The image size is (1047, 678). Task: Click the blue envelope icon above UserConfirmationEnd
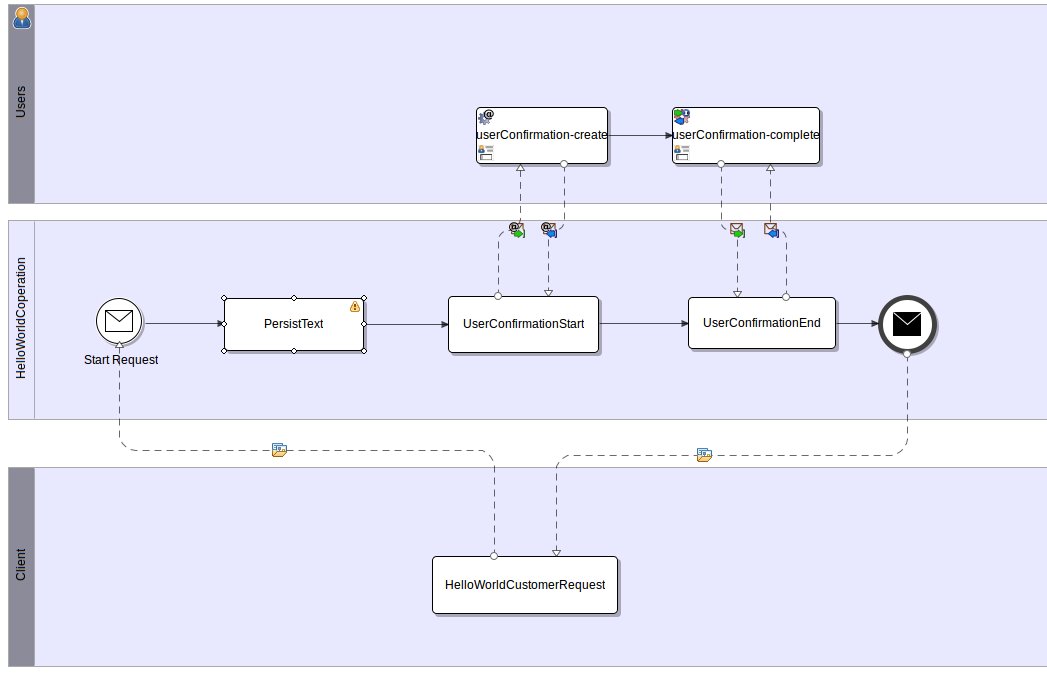pyautogui.click(x=770, y=229)
